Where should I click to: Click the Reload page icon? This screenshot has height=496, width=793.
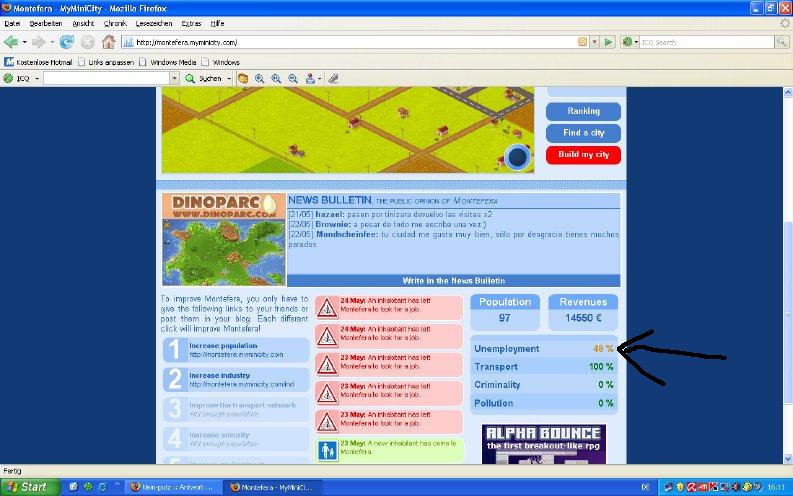[x=67, y=42]
